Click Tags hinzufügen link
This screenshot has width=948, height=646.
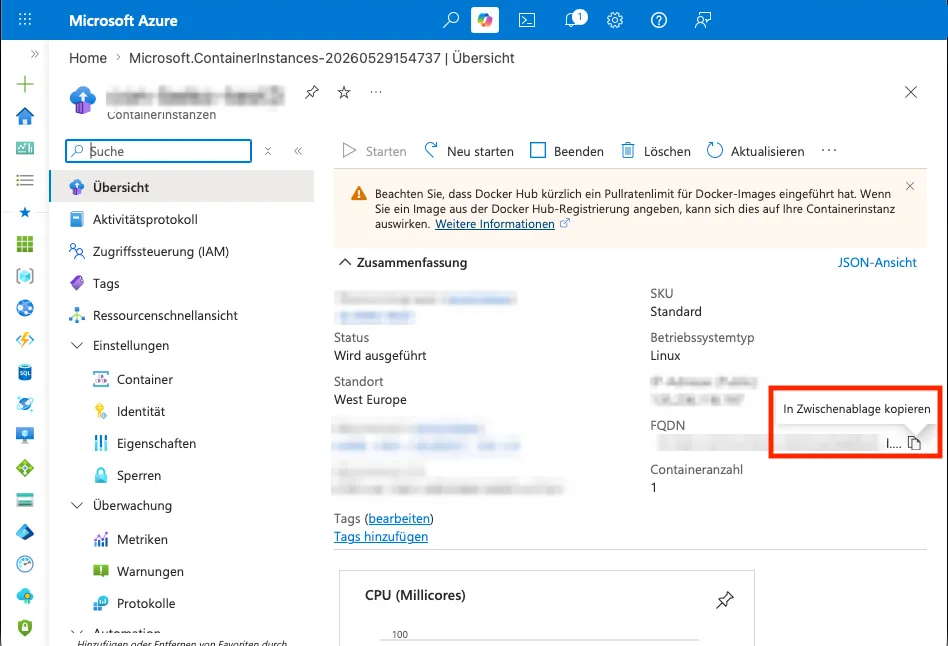click(381, 537)
